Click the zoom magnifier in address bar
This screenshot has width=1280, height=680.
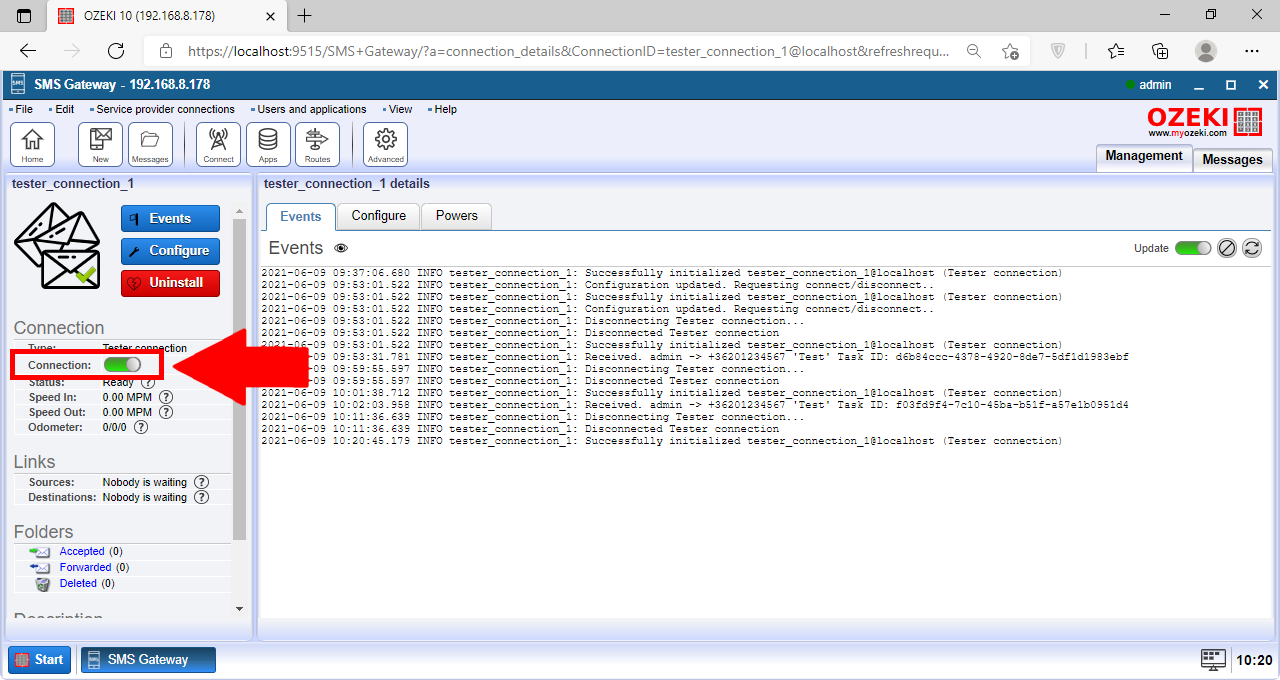point(973,51)
